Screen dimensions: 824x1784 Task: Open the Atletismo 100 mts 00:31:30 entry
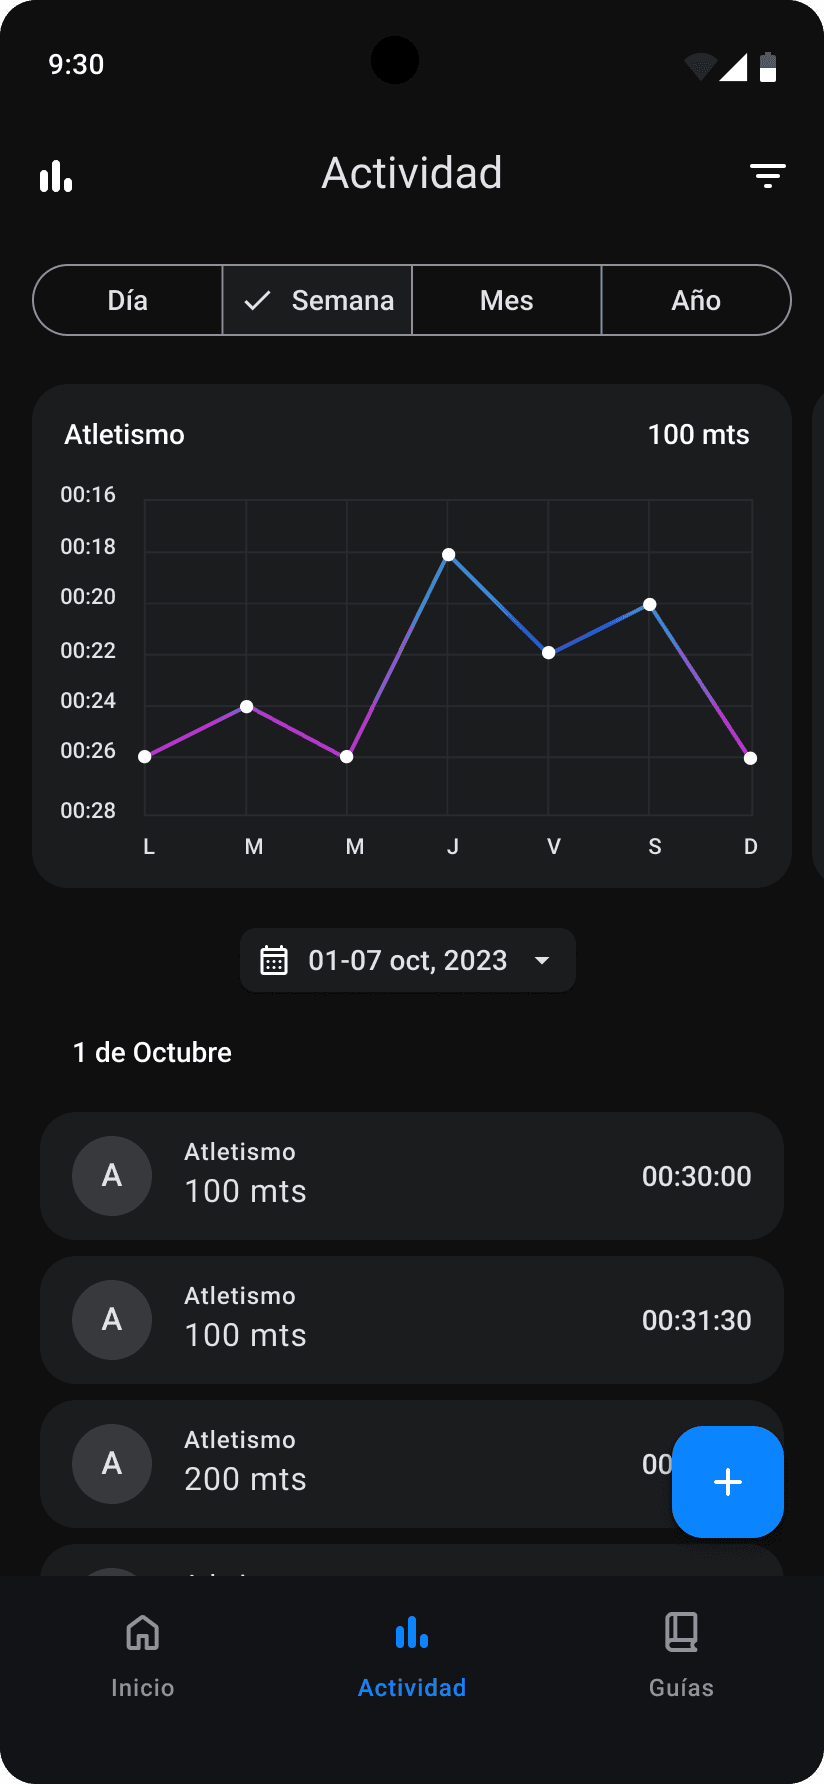click(x=412, y=1320)
